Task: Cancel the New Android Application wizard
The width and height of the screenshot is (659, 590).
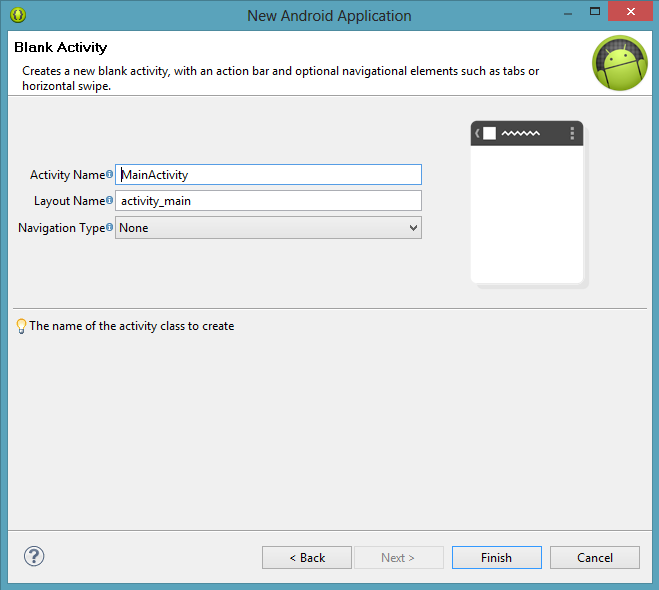Action: pos(595,558)
